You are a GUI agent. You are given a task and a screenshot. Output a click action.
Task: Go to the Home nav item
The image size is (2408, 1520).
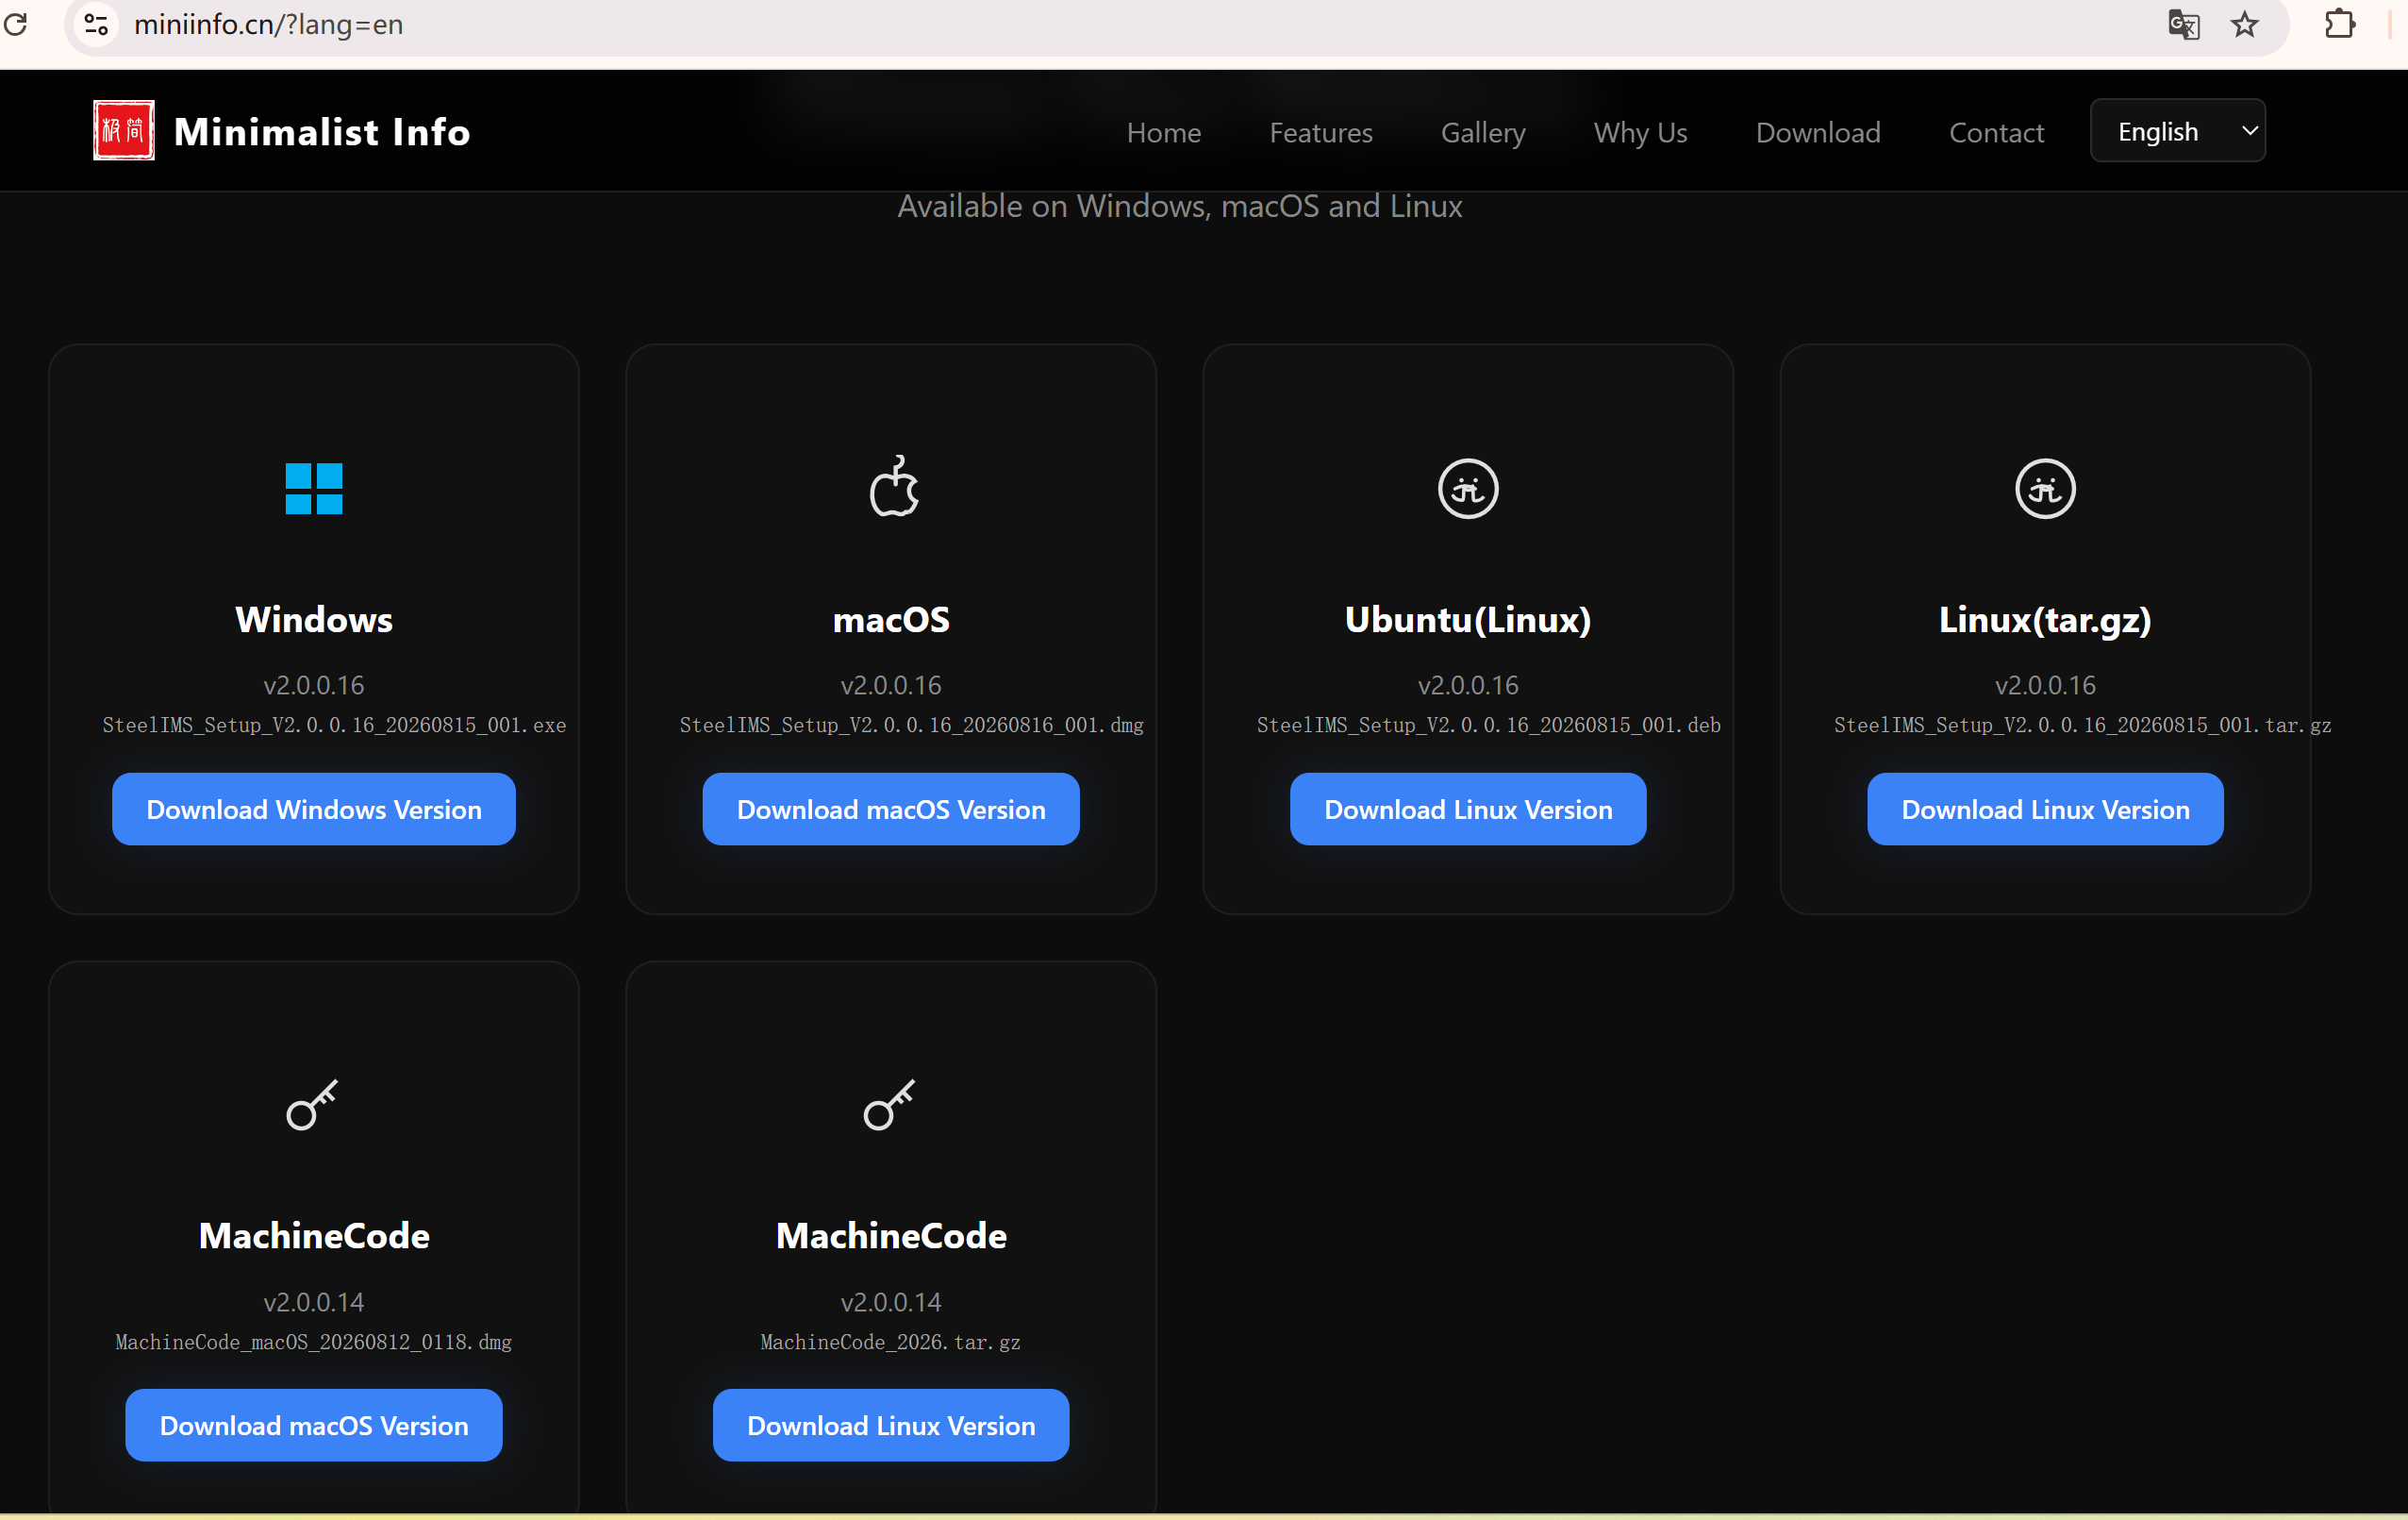click(1164, 132)
